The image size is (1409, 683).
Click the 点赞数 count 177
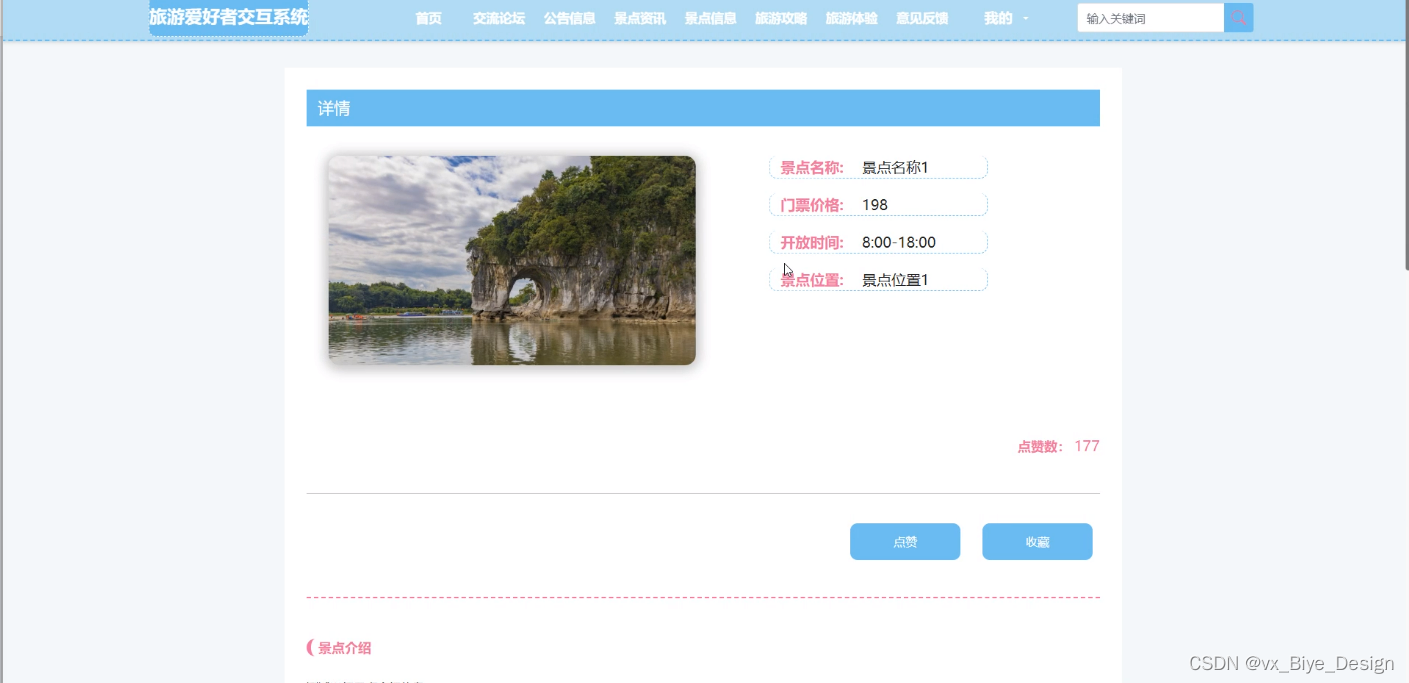1087,446
